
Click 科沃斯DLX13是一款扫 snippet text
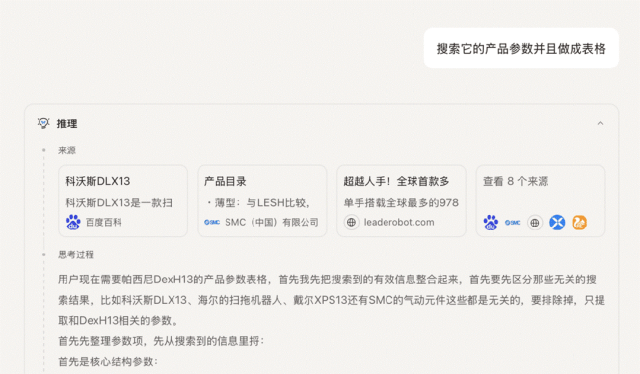coord(119,203)
